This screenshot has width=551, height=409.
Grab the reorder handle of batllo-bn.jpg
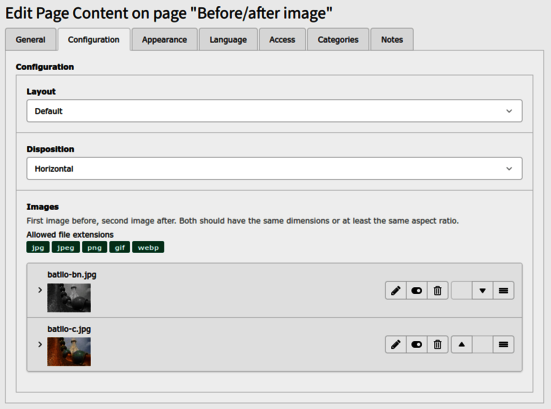pos(504,291)
